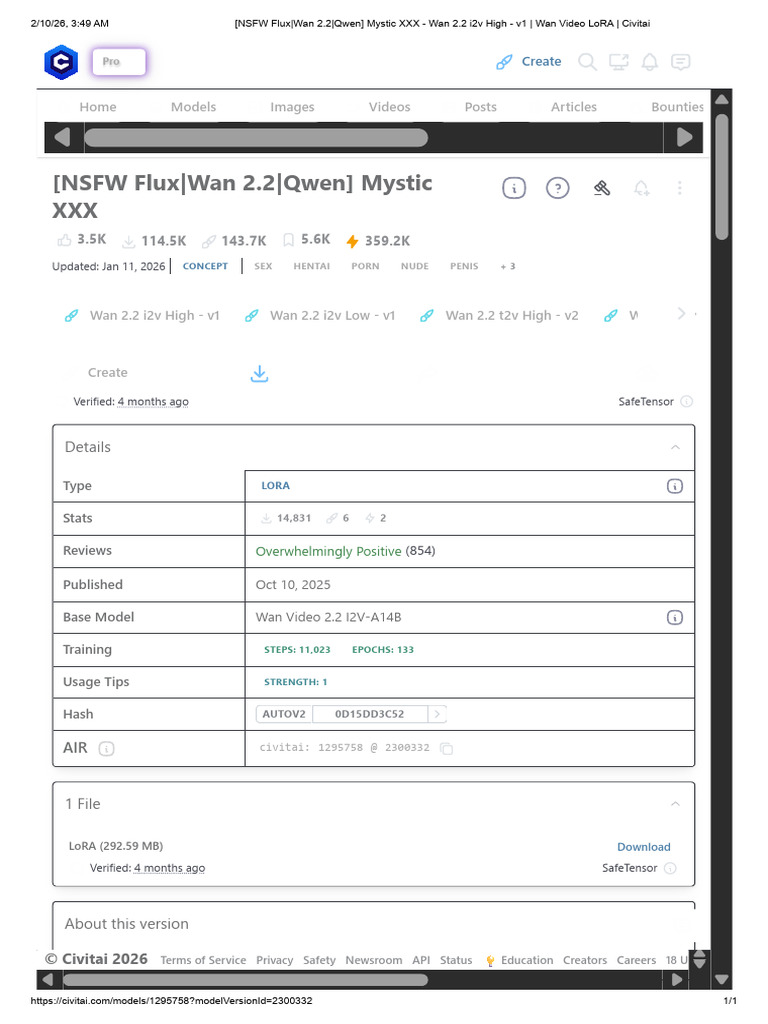This screenshot has width=768, height=1024.
Task: Click the download arrow icon
Action: click(x=259, y=373)
